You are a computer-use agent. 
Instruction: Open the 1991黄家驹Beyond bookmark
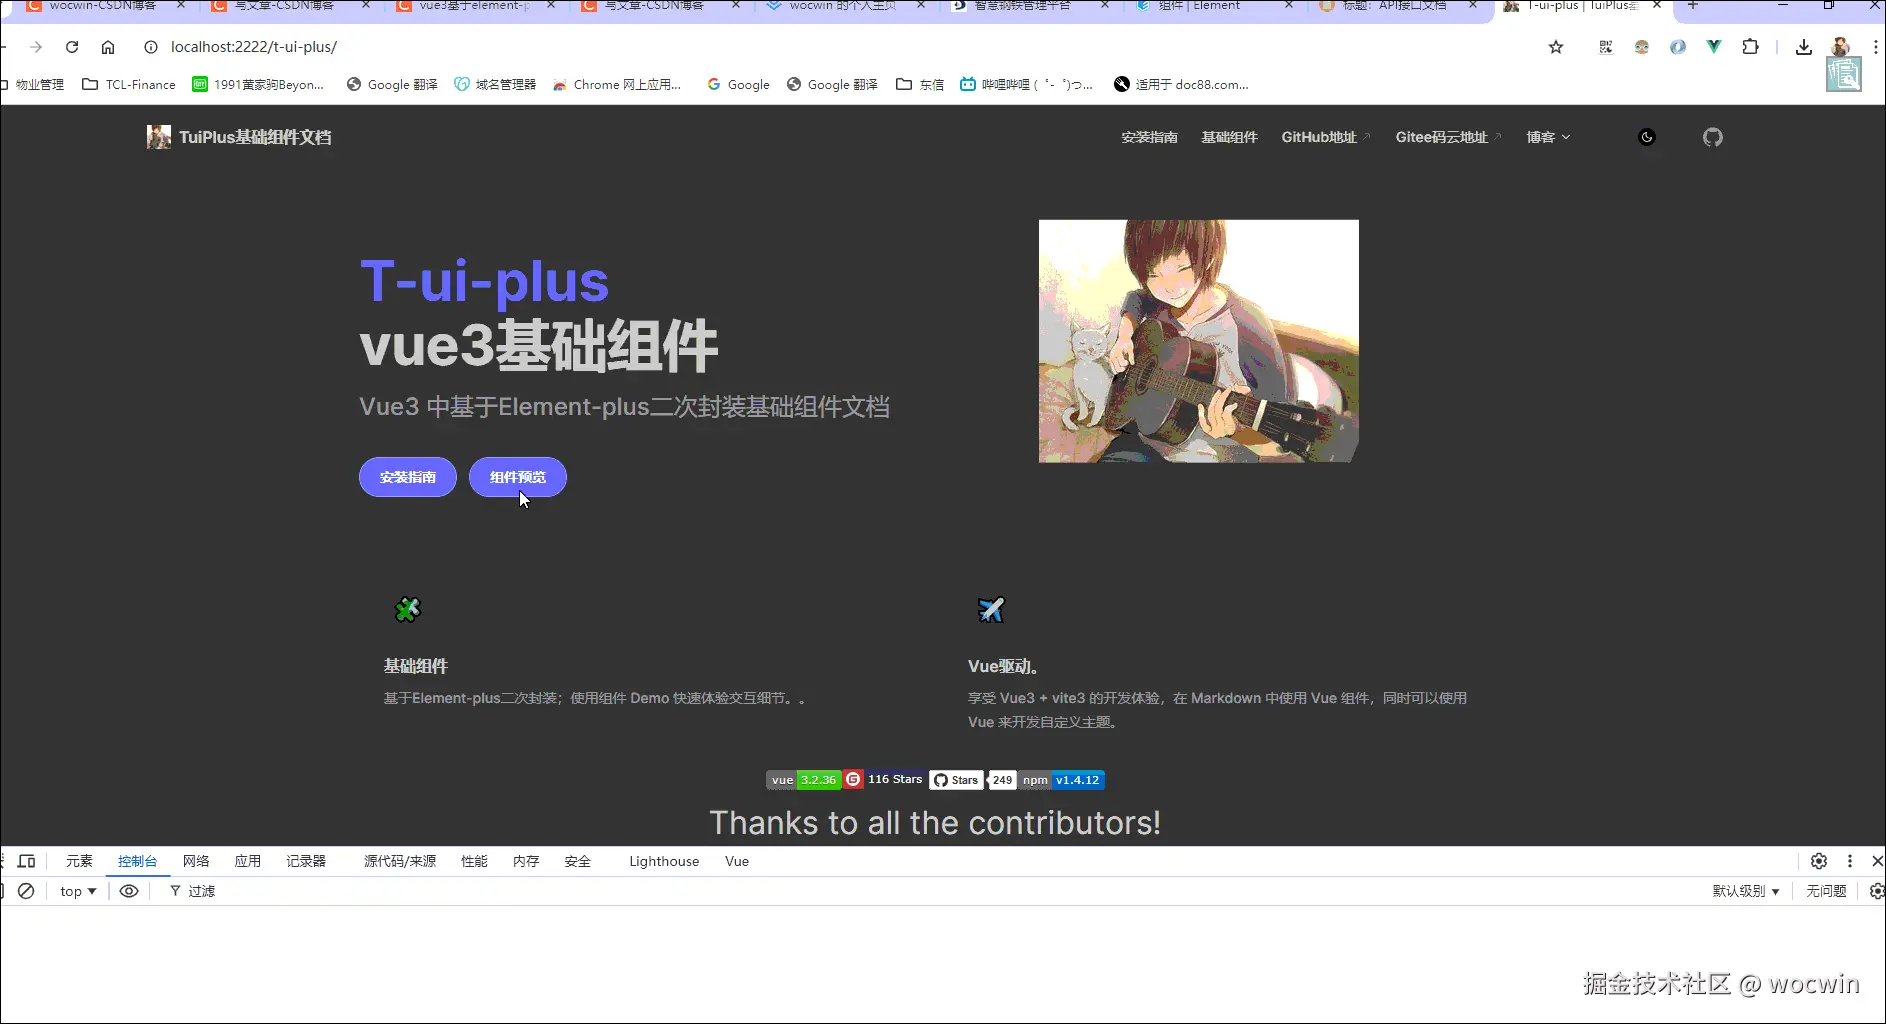click(x=259, y=85)
